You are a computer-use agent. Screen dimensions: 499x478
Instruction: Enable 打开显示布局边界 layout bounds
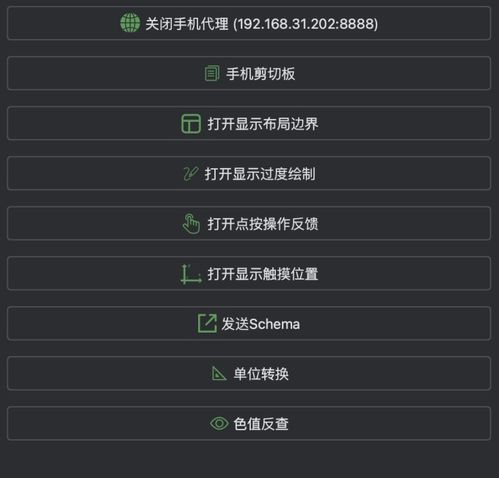(x=249, y=123)
